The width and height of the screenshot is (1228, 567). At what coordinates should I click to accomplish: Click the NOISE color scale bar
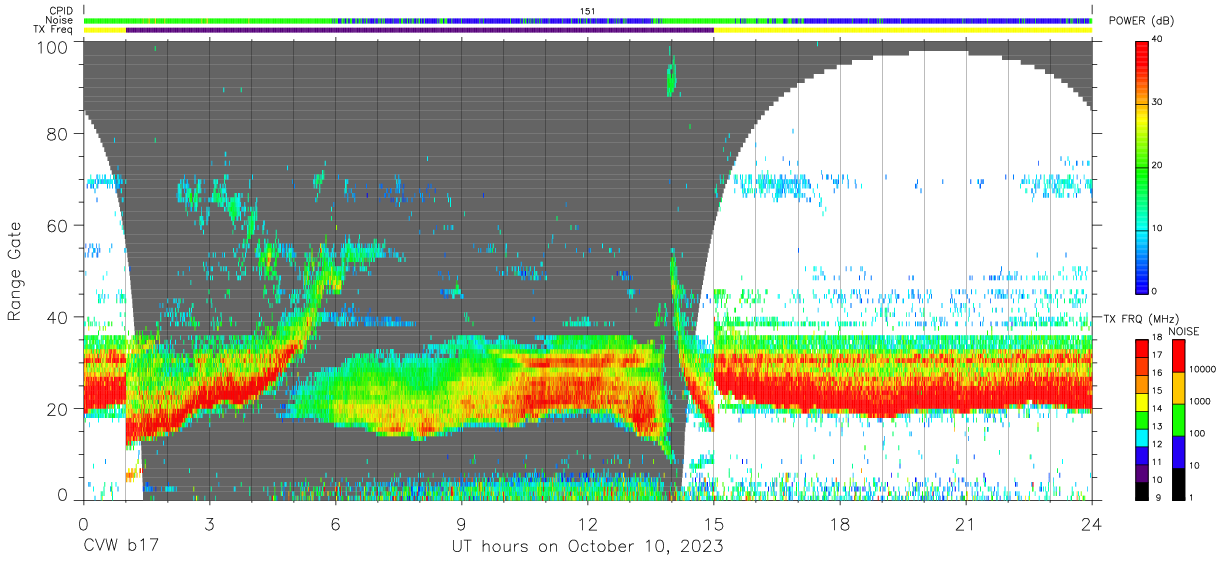(1180, 419)
